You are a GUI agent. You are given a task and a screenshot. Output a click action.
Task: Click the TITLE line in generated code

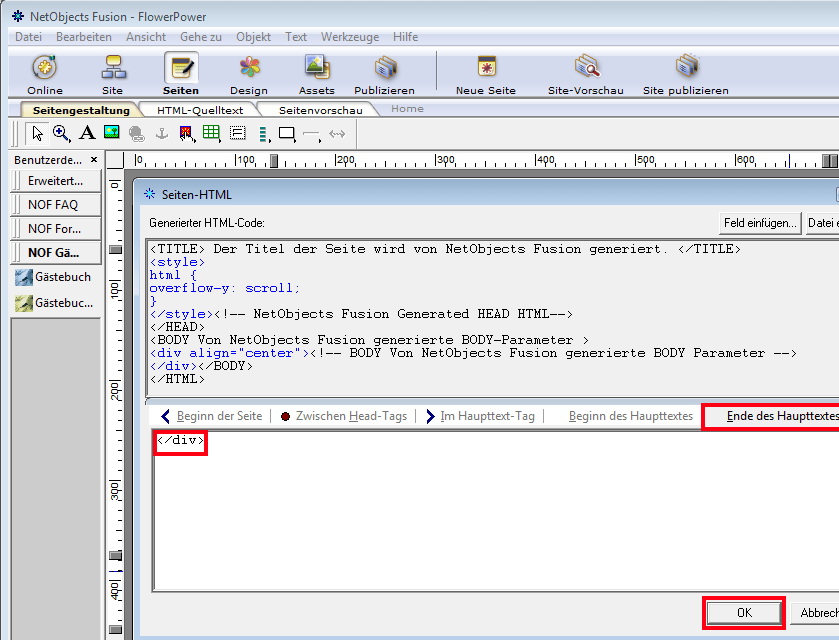445,249
